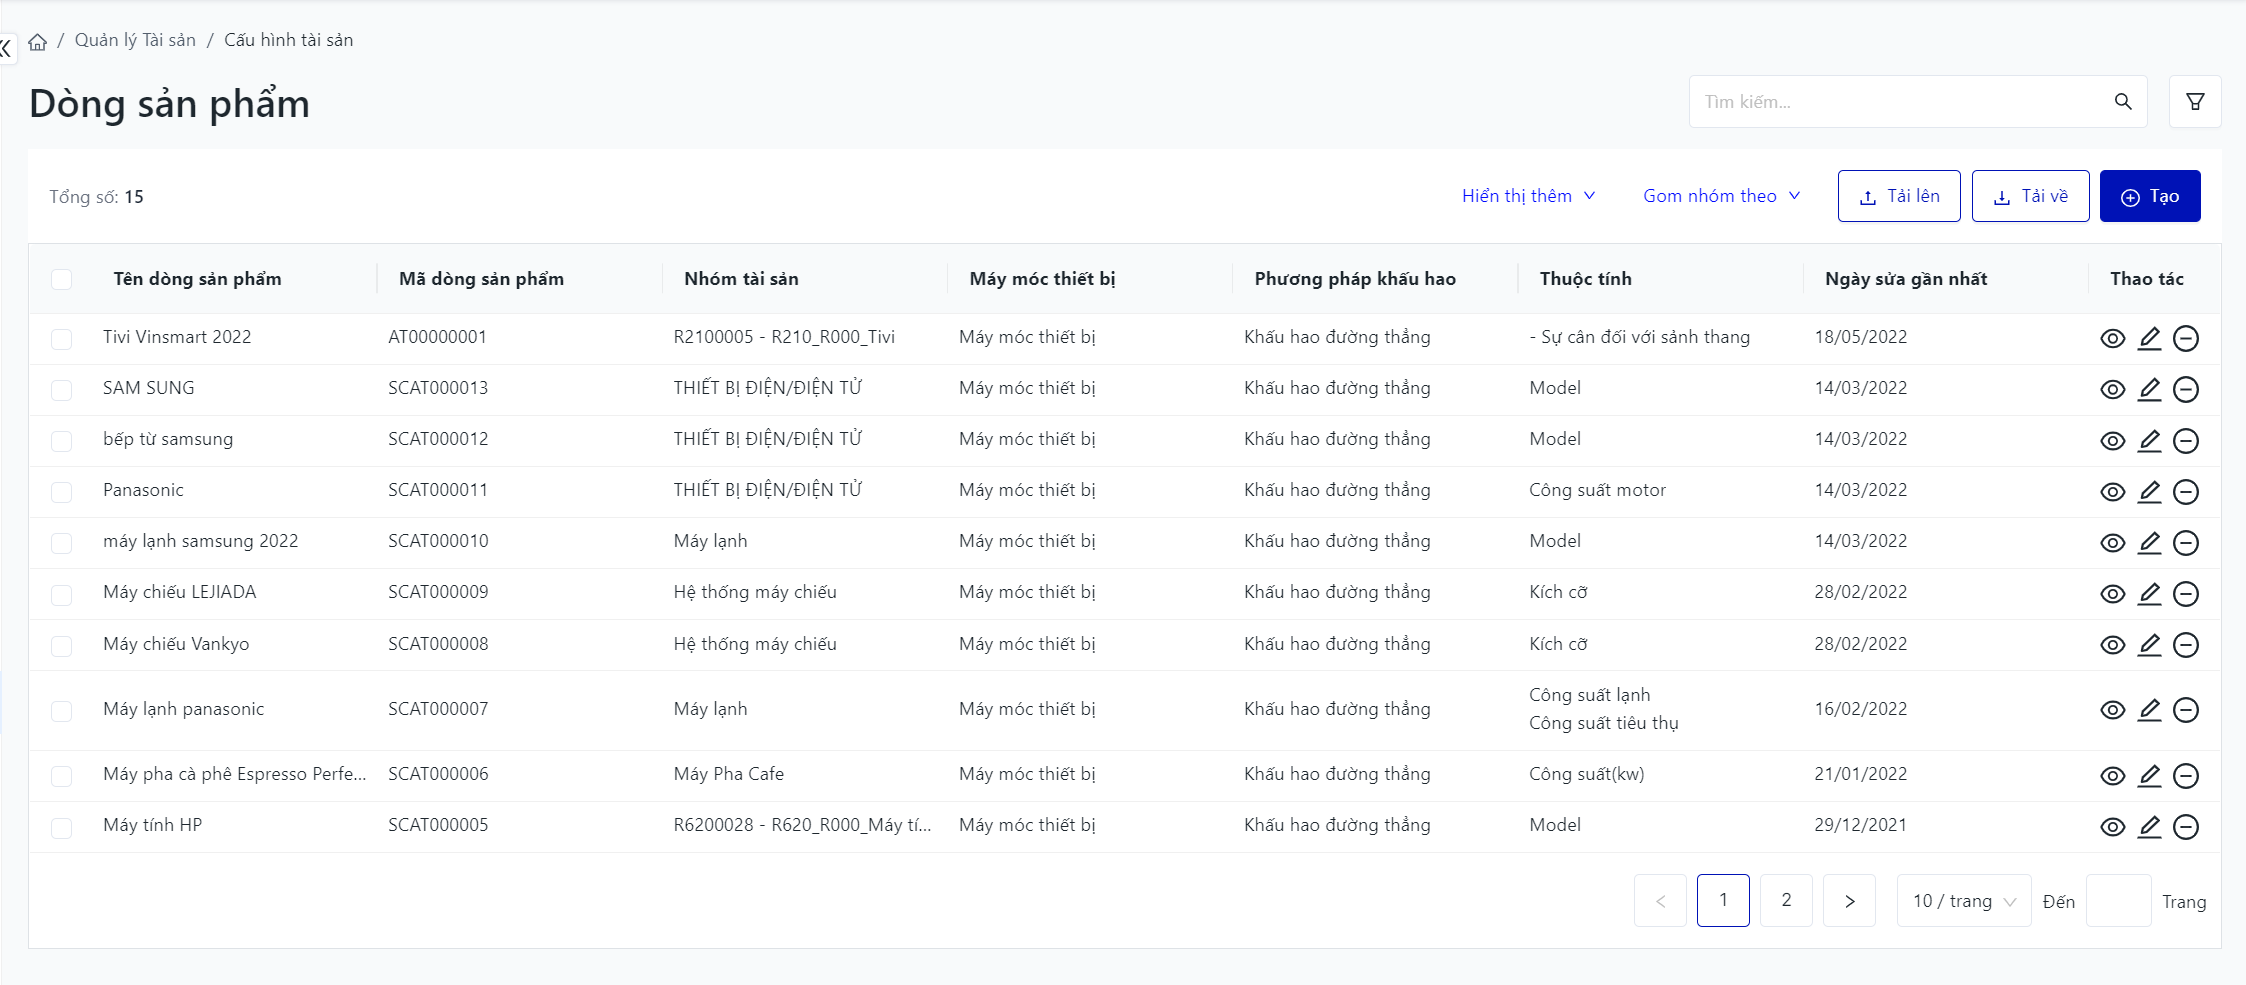This screenshot has width=2246, height=985.
Task: Go to page 2 of results
Action: coord(1786,900)
